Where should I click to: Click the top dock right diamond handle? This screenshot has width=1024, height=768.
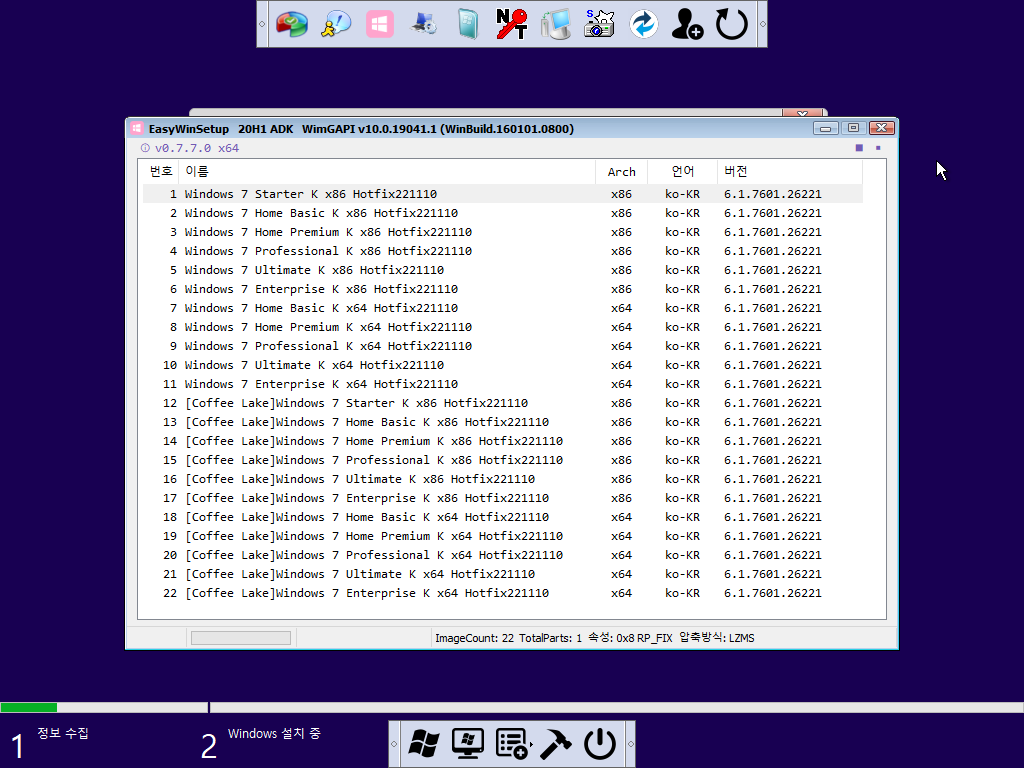762,24
